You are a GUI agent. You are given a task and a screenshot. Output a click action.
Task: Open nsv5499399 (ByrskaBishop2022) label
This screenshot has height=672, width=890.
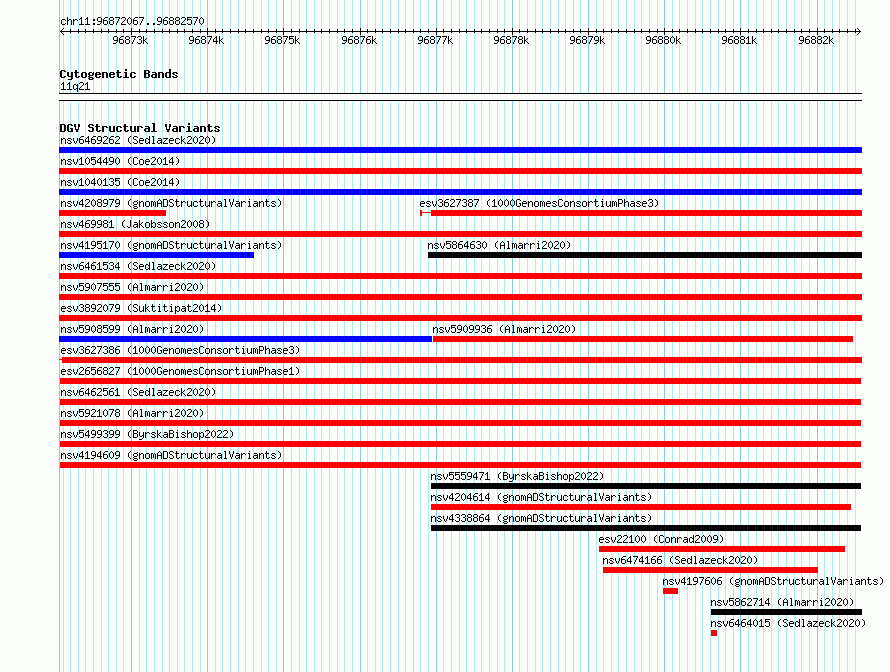point(147,434)
